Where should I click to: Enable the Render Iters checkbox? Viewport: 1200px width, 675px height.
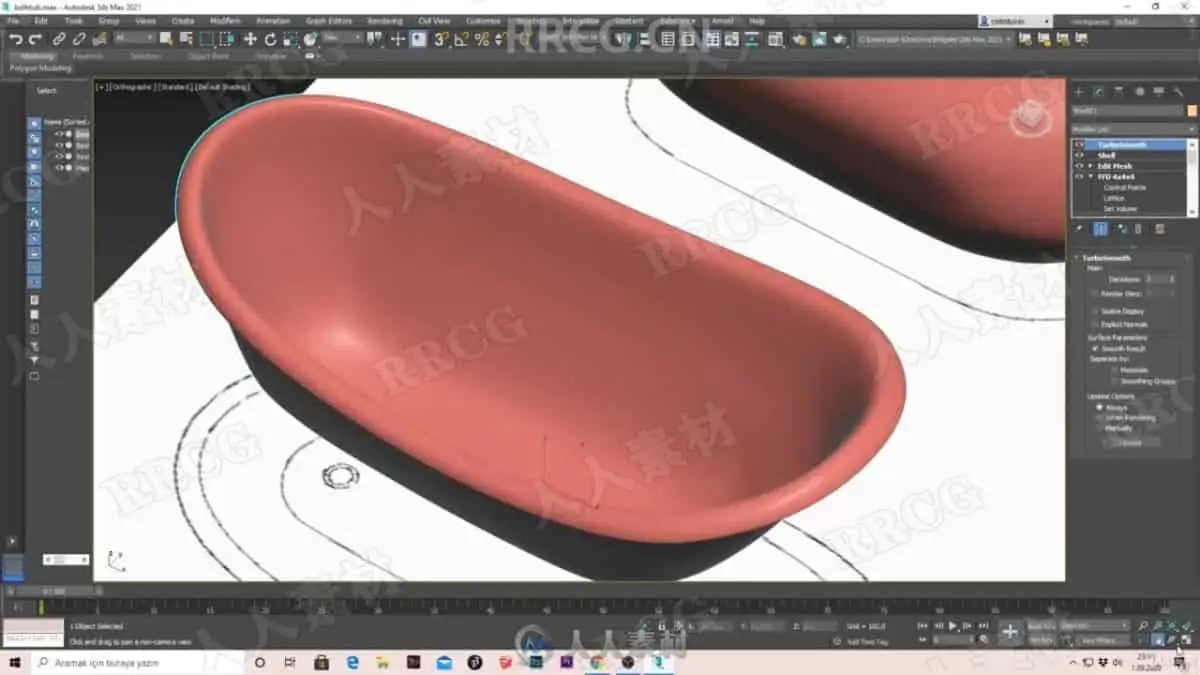1097,293
